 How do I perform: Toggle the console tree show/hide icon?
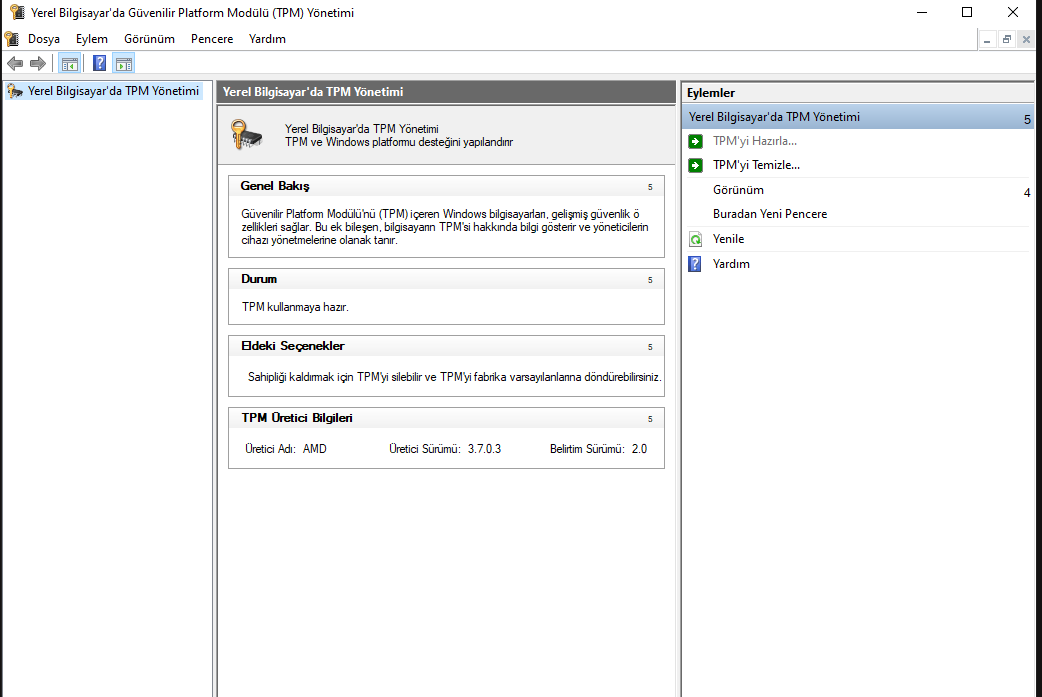tap(69, 64)
